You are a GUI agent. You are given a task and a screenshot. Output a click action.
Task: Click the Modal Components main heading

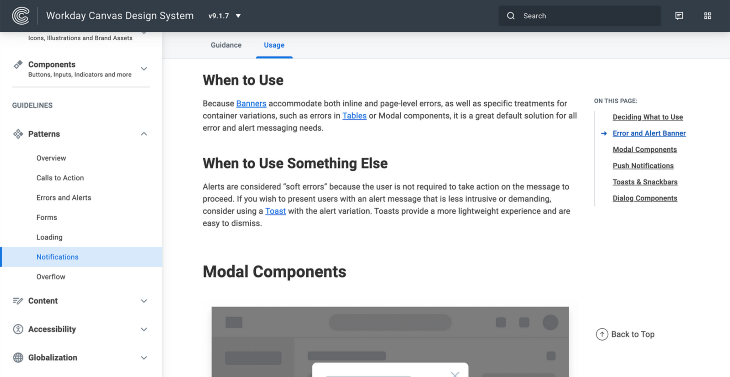pos(275,271)
